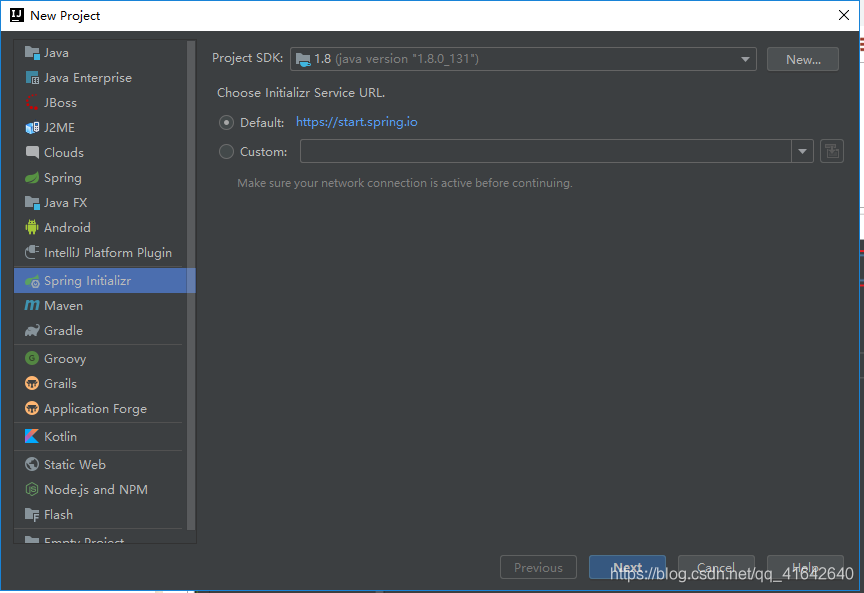Click the Previous button

(538, 567)
